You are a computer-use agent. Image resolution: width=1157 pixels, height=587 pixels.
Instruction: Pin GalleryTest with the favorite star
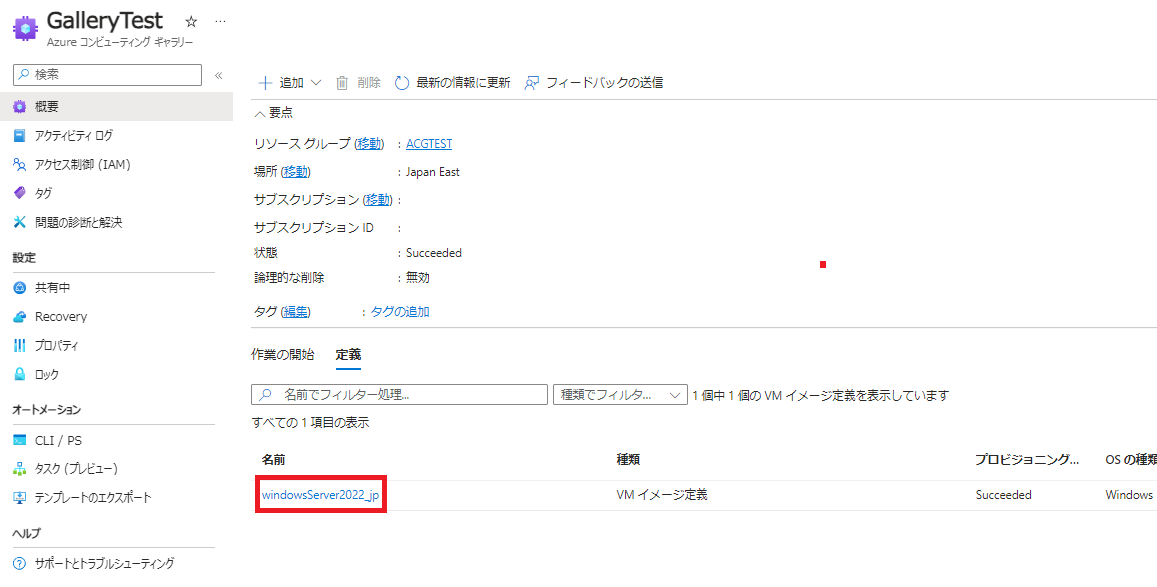click(x=191, y=21)
